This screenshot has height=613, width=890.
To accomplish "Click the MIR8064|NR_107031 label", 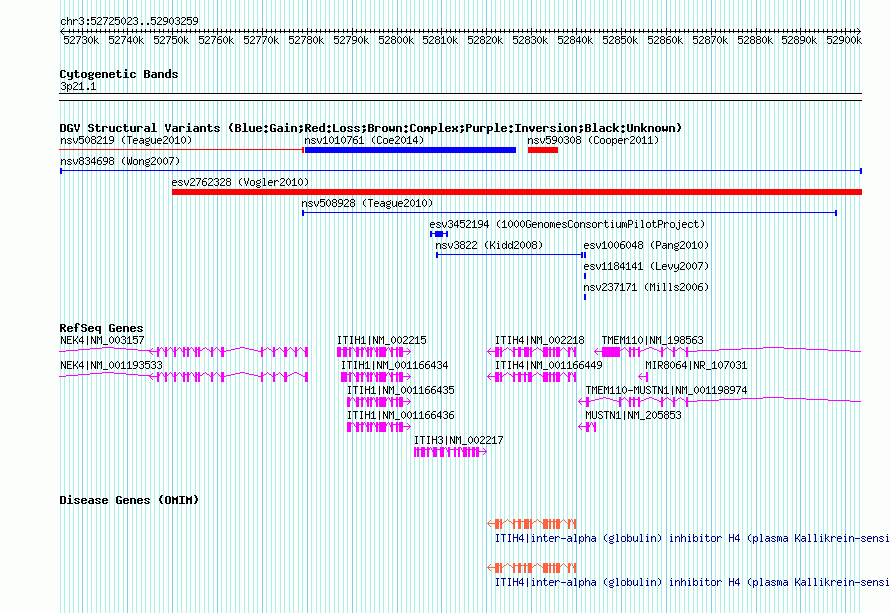I will [x=696, y=365].
